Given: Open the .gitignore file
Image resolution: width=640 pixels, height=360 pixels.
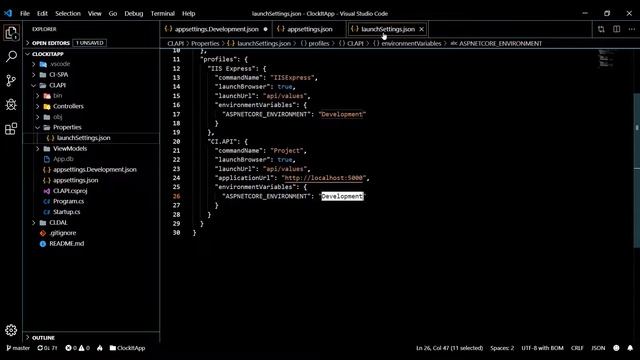Looking at the screenshot, I should (62, 233).
